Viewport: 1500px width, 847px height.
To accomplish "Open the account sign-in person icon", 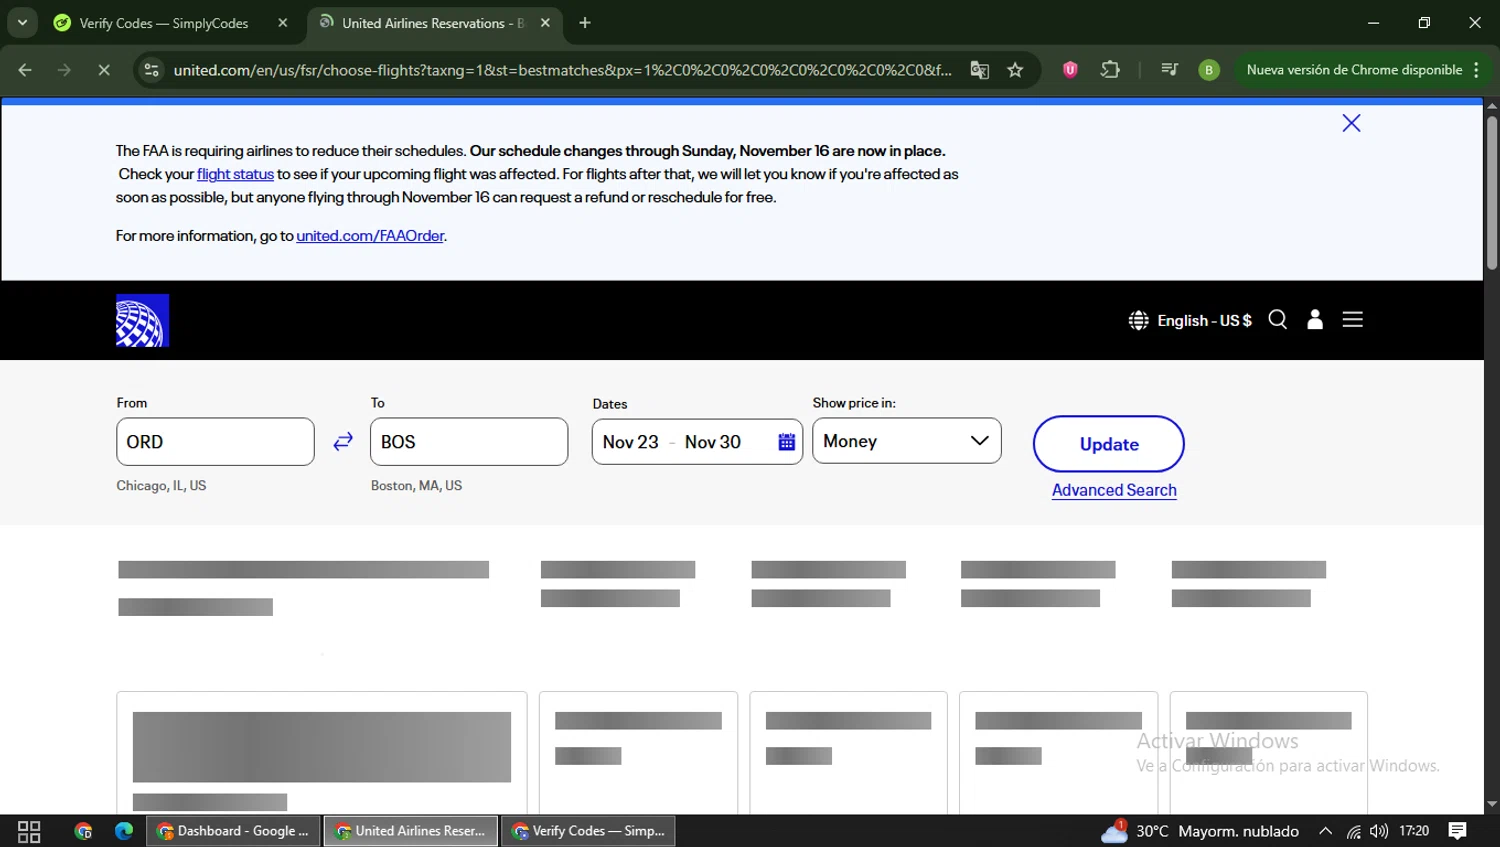I will [1315, 320].
